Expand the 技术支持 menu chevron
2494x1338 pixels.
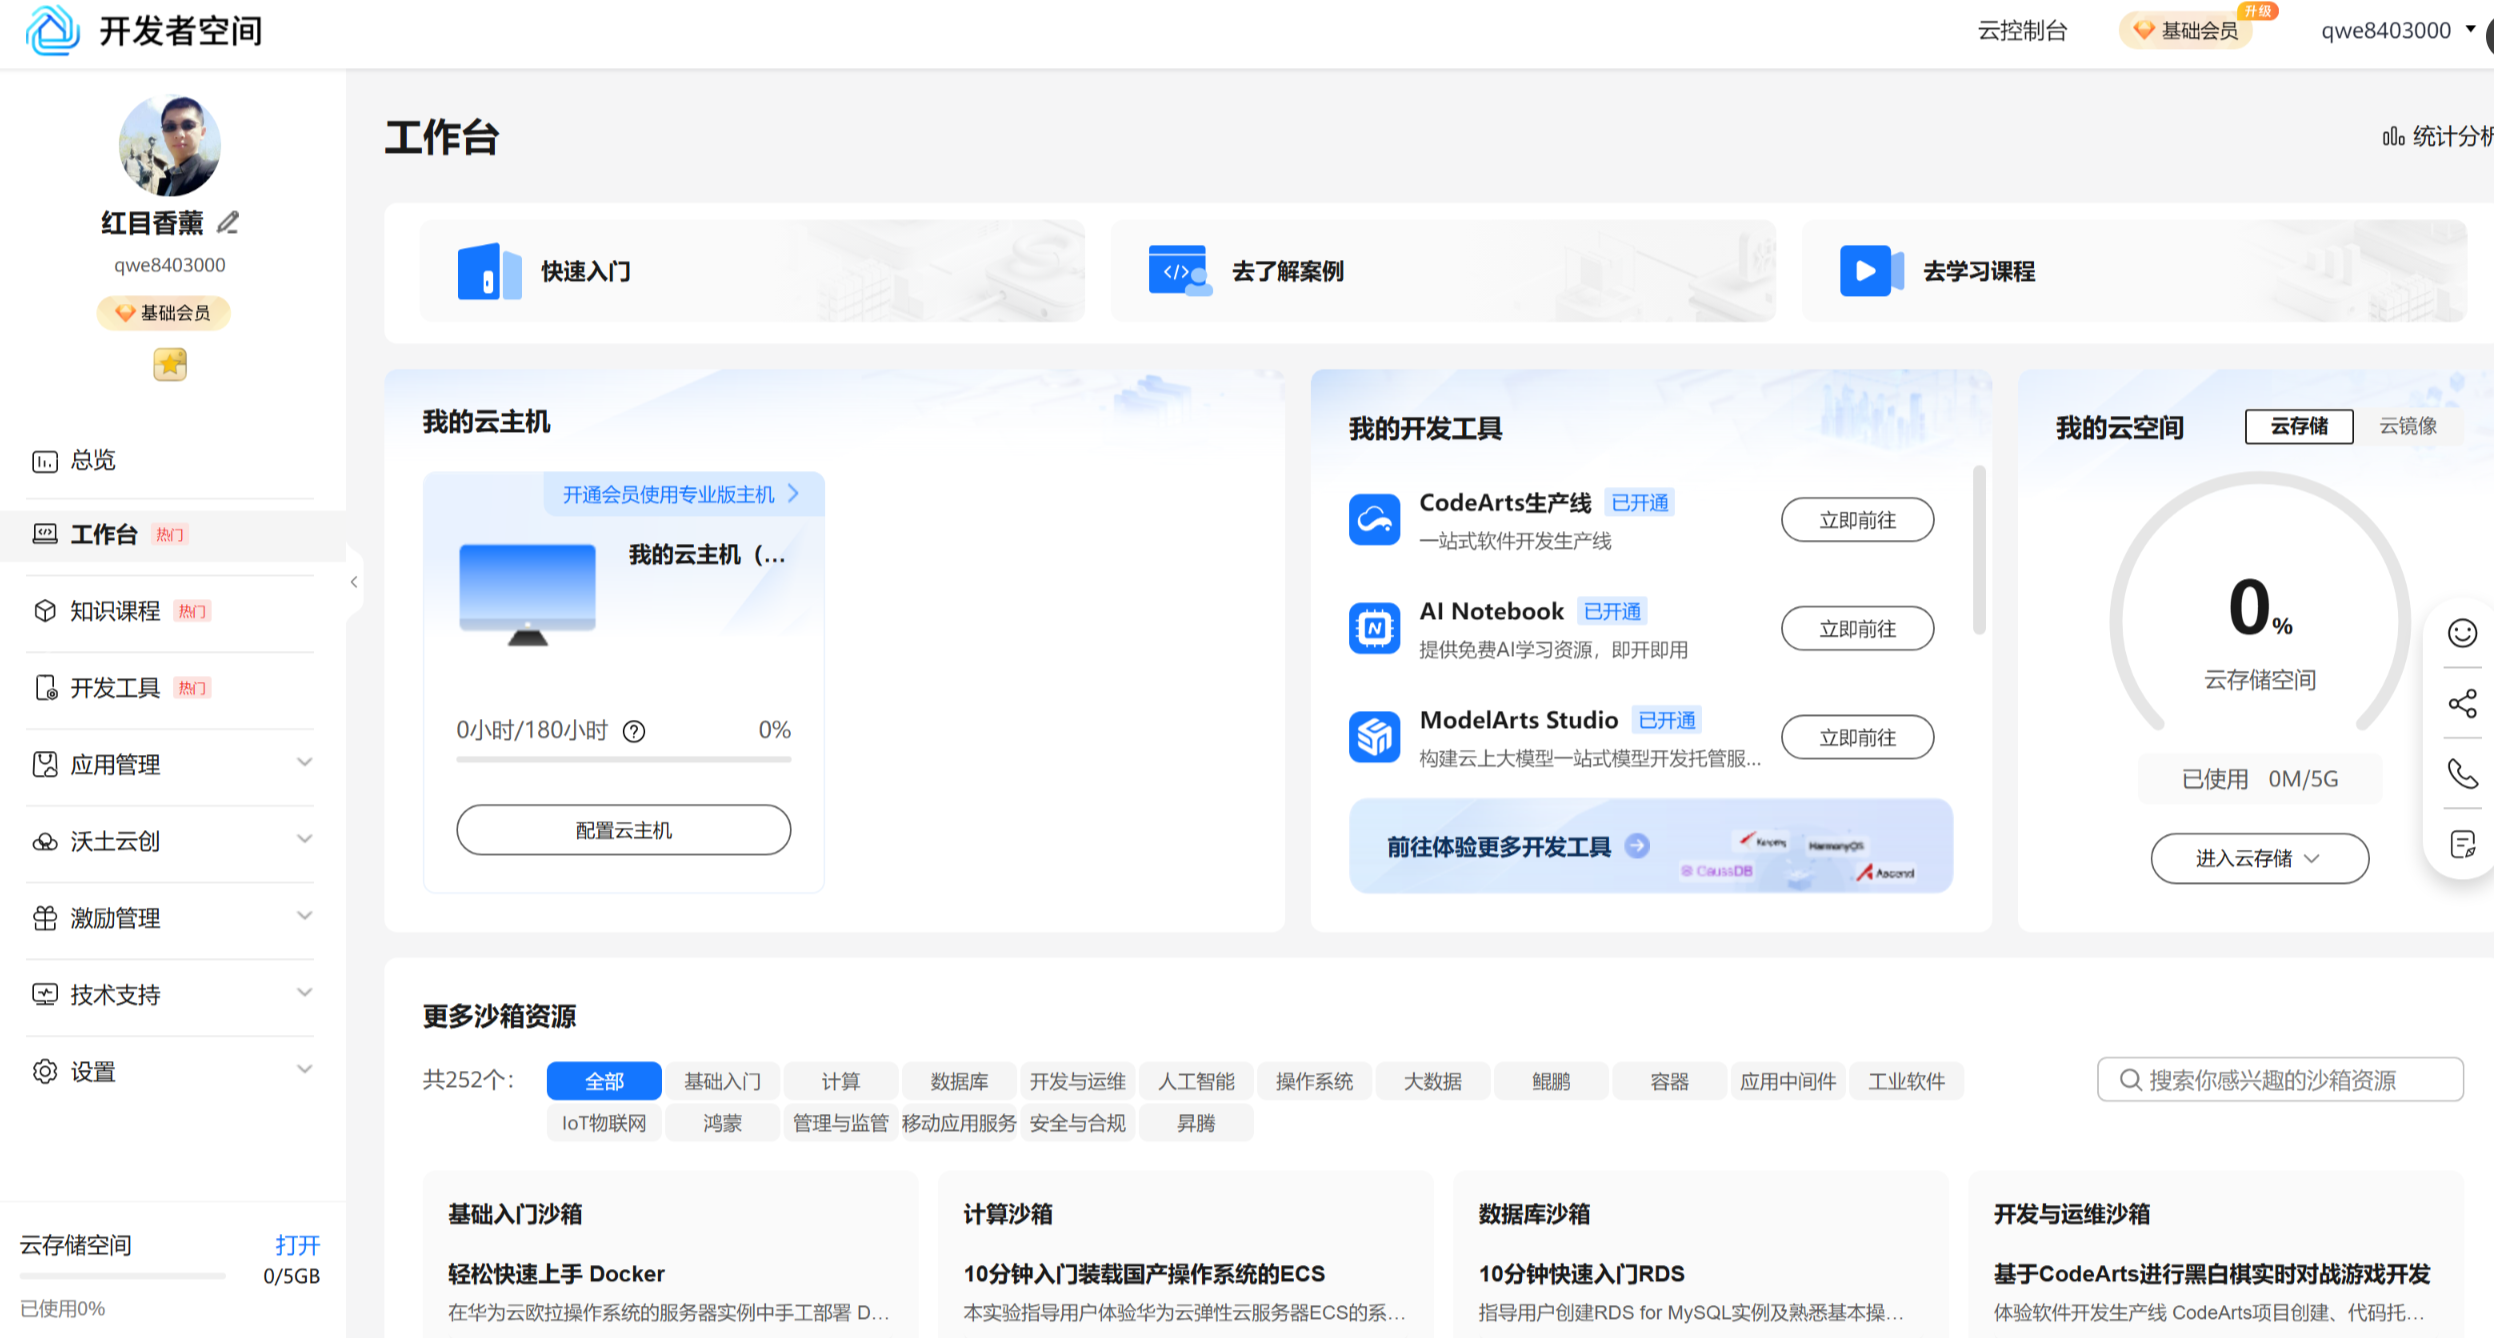(305, 993)
